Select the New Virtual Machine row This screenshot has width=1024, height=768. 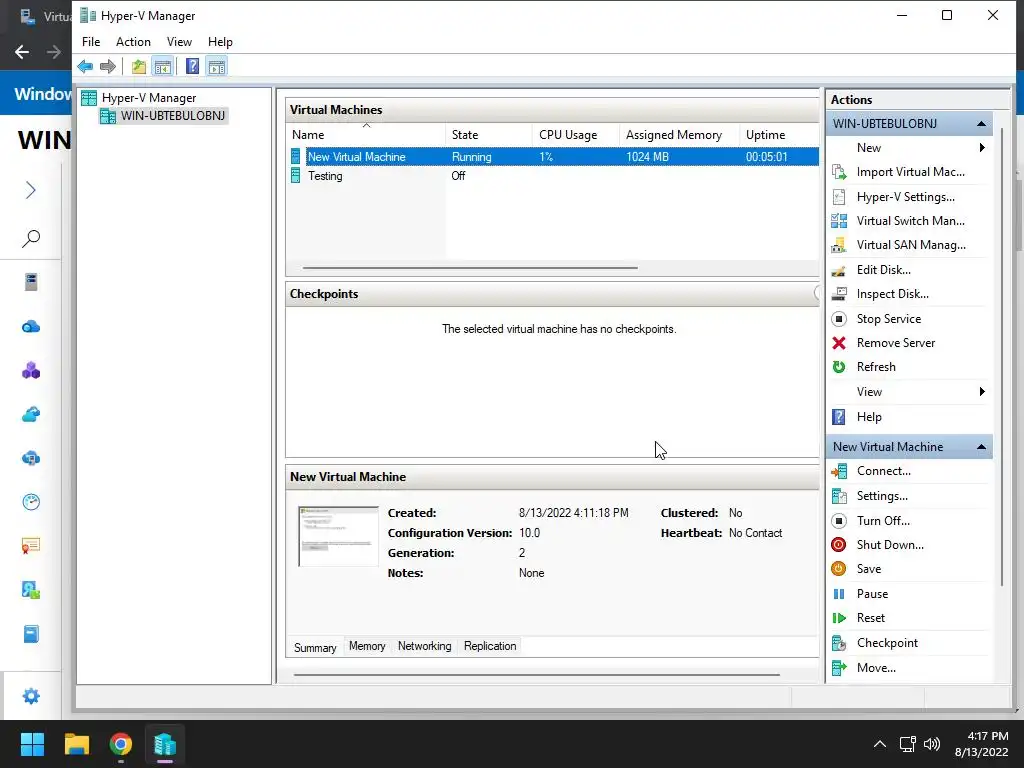(554, 157)
